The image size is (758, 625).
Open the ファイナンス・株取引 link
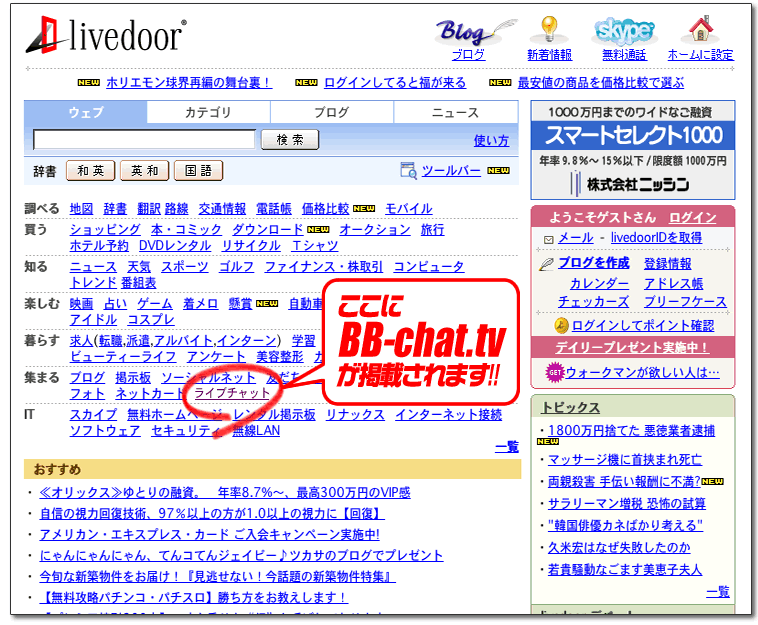[x=324, y=267]
